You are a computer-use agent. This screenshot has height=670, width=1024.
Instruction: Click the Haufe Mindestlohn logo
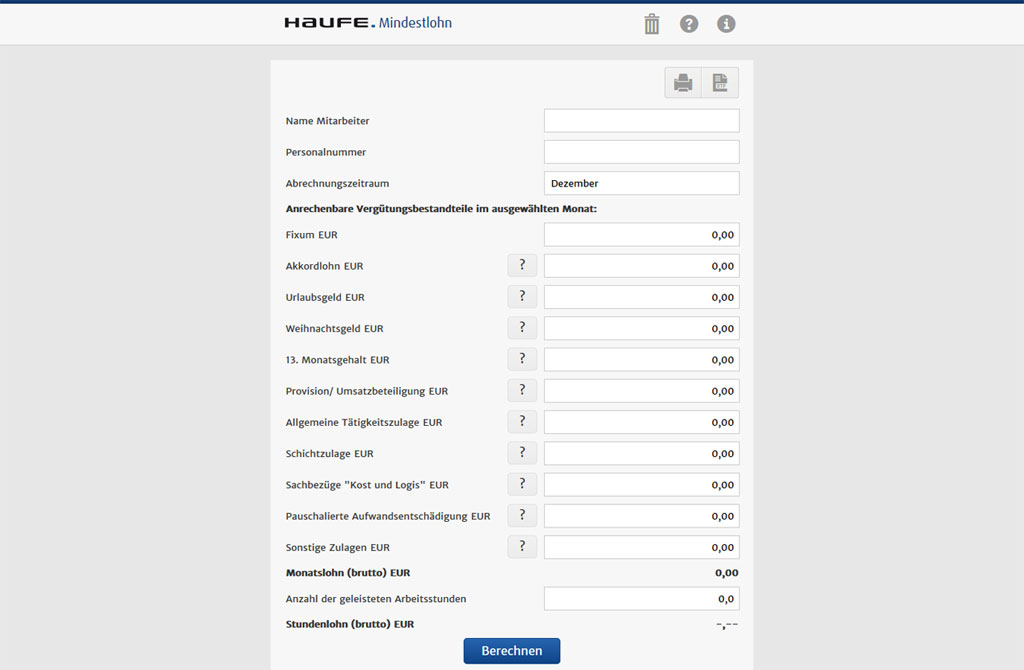pos(368,23)
